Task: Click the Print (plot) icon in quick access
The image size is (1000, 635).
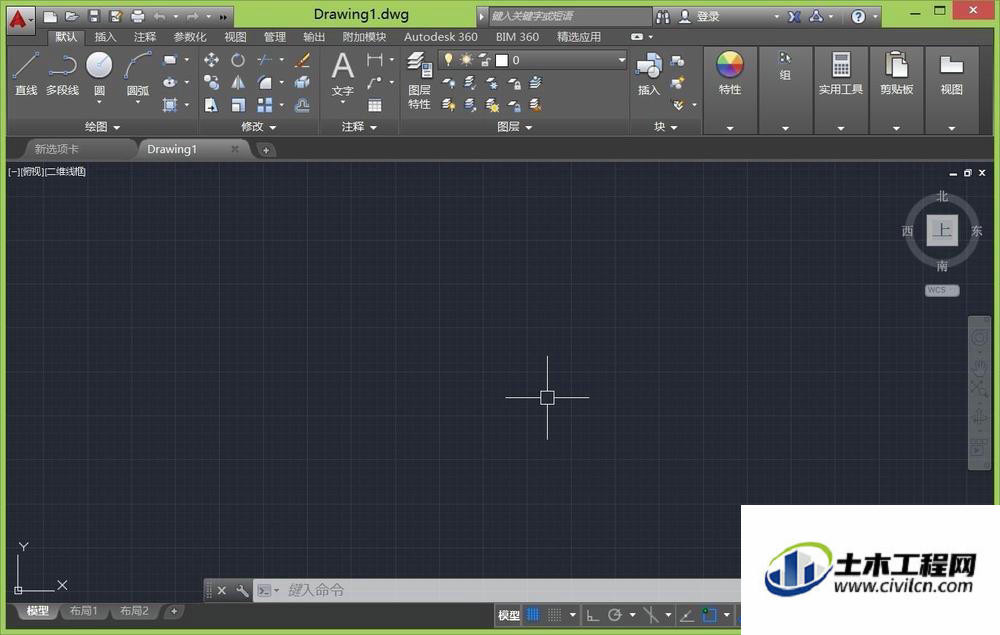Action: point(137,17)
